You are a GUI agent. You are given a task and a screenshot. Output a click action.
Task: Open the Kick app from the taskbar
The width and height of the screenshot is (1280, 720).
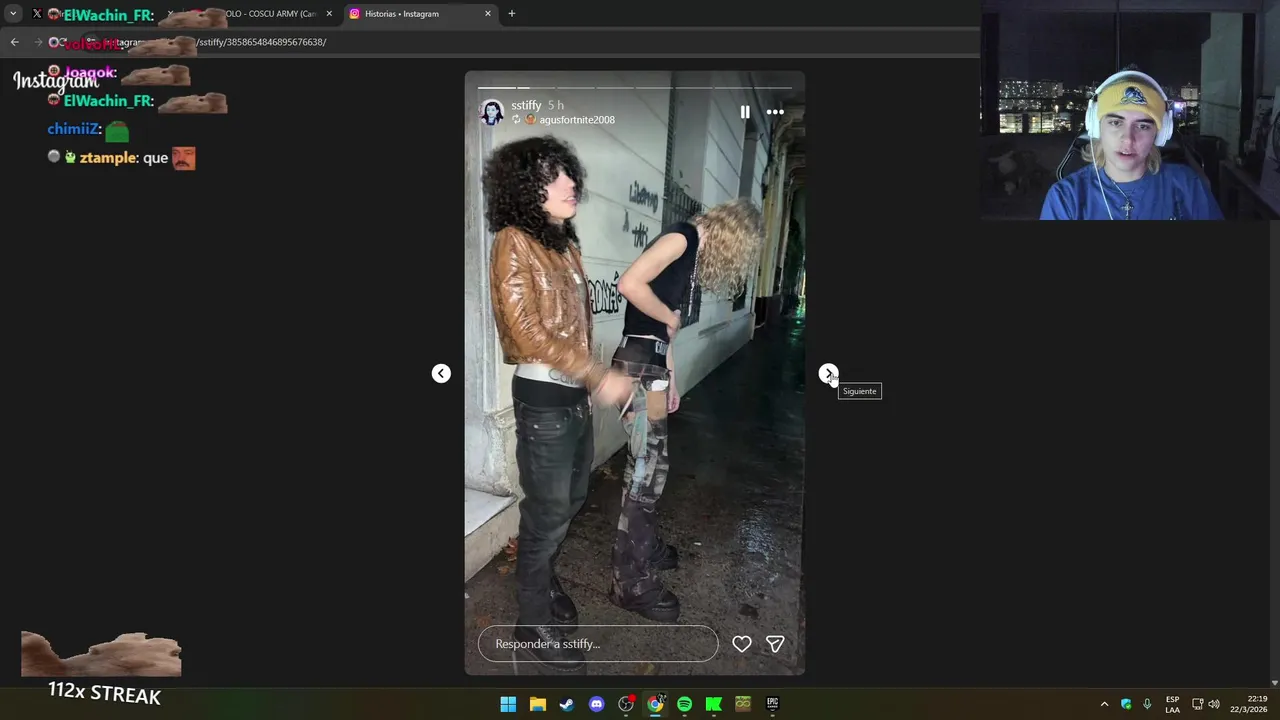click(714, 704)
